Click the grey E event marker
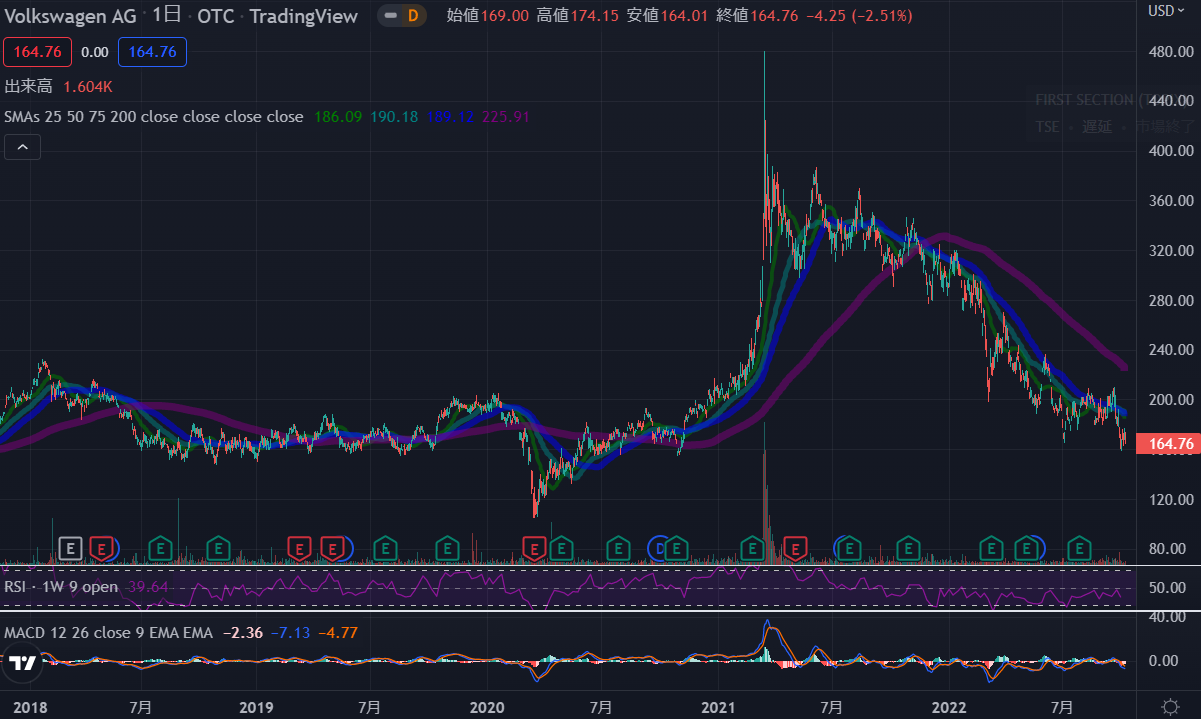 coord(69,547)
